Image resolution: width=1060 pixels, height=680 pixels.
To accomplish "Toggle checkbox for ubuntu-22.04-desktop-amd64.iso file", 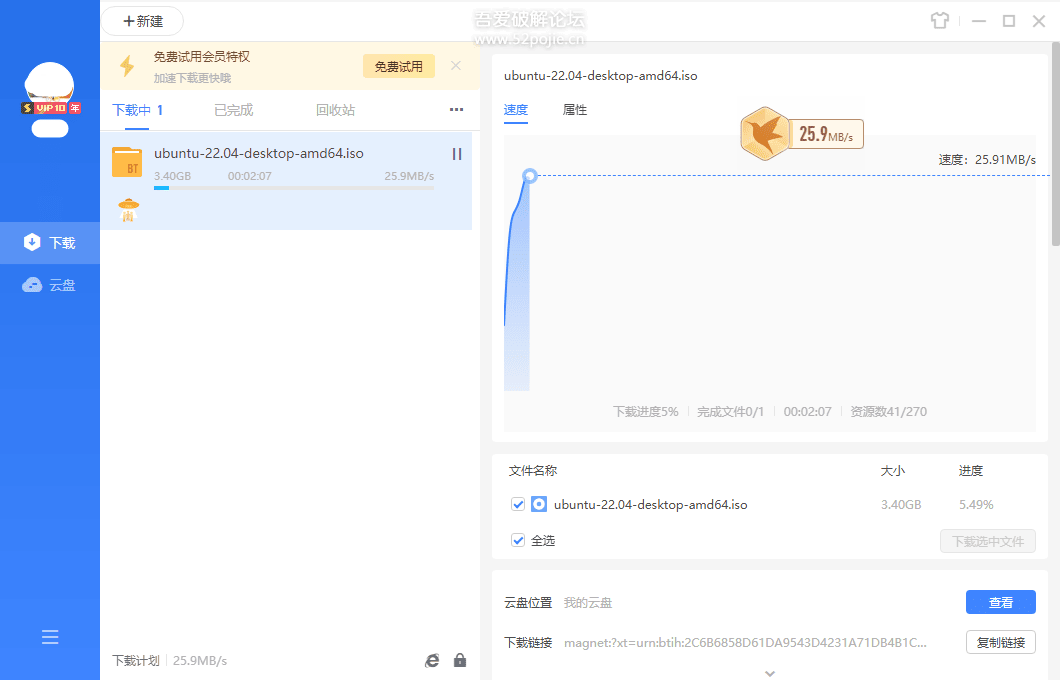I will click(x=518, y=504).
